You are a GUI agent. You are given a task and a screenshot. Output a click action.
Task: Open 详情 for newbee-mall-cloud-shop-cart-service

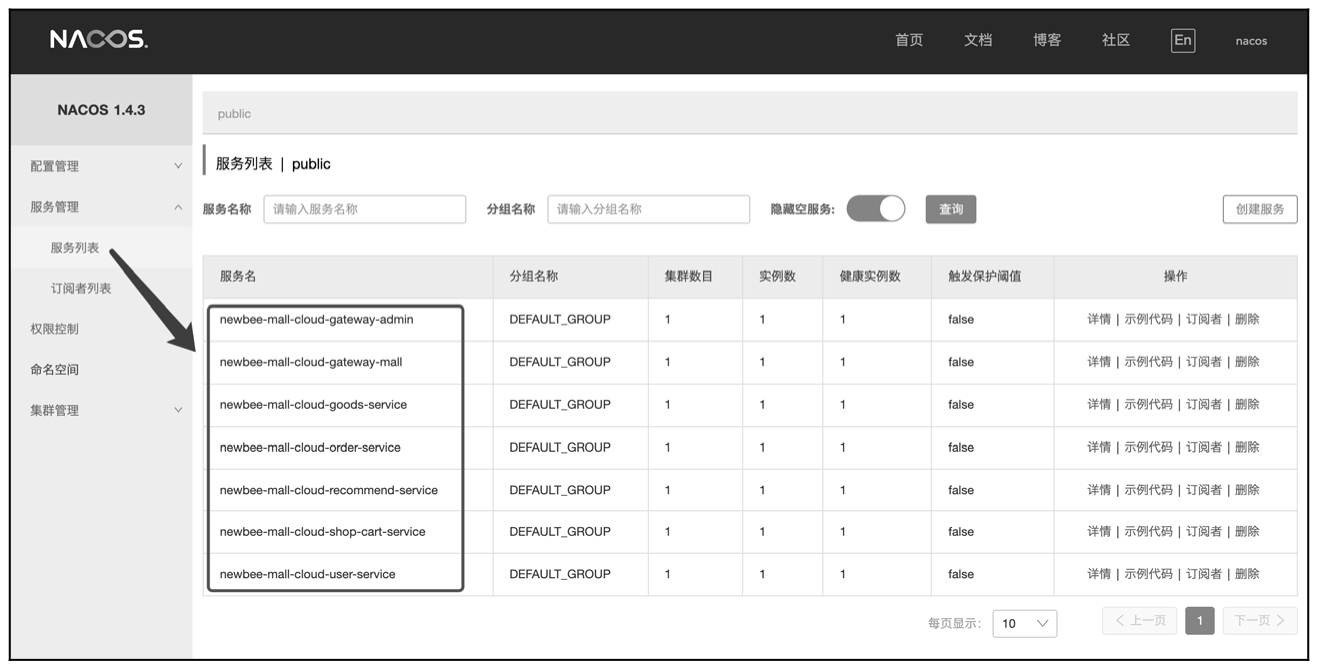[x=1099, y=531]
